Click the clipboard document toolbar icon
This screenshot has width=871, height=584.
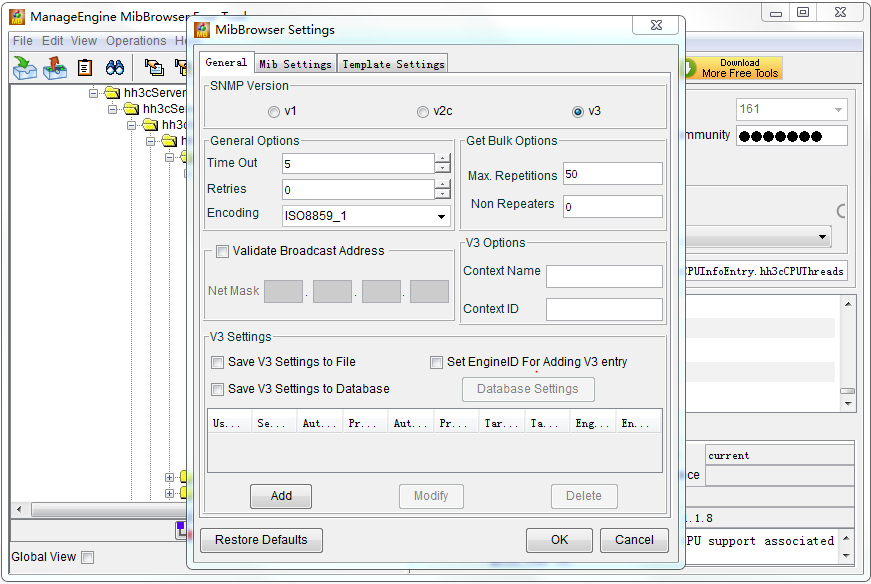click(x=84, y=68)
